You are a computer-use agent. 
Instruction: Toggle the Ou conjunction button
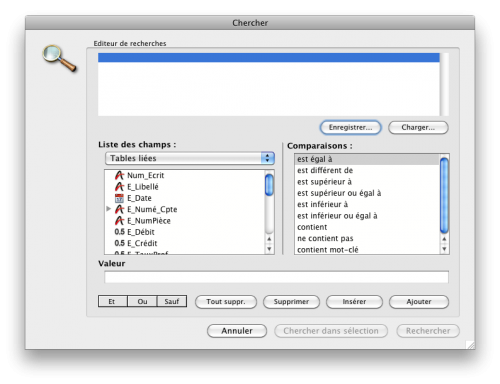tap(142, 301)
